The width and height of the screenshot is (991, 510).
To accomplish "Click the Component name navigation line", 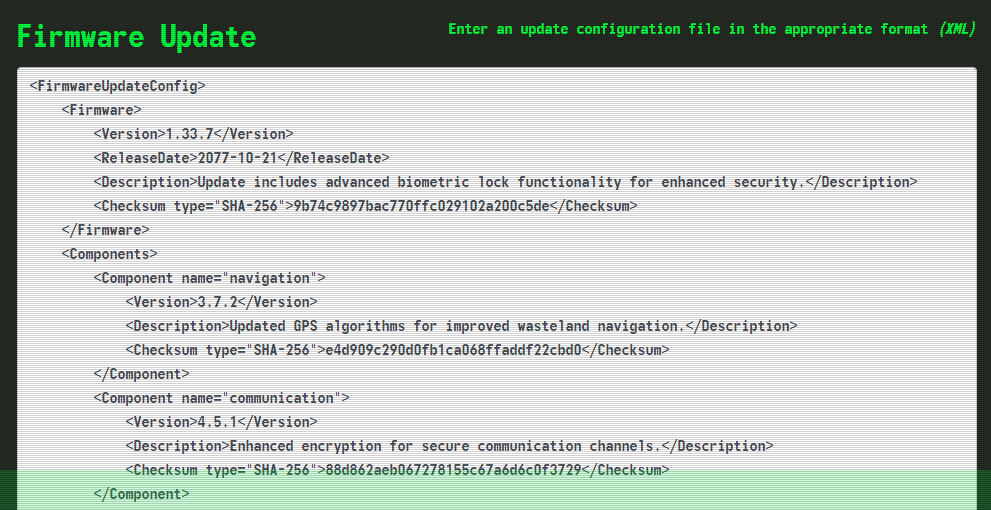I will tap(209, 278).
